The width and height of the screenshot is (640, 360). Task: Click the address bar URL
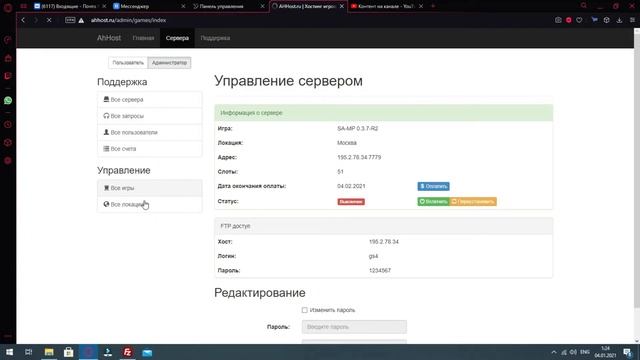129,20
